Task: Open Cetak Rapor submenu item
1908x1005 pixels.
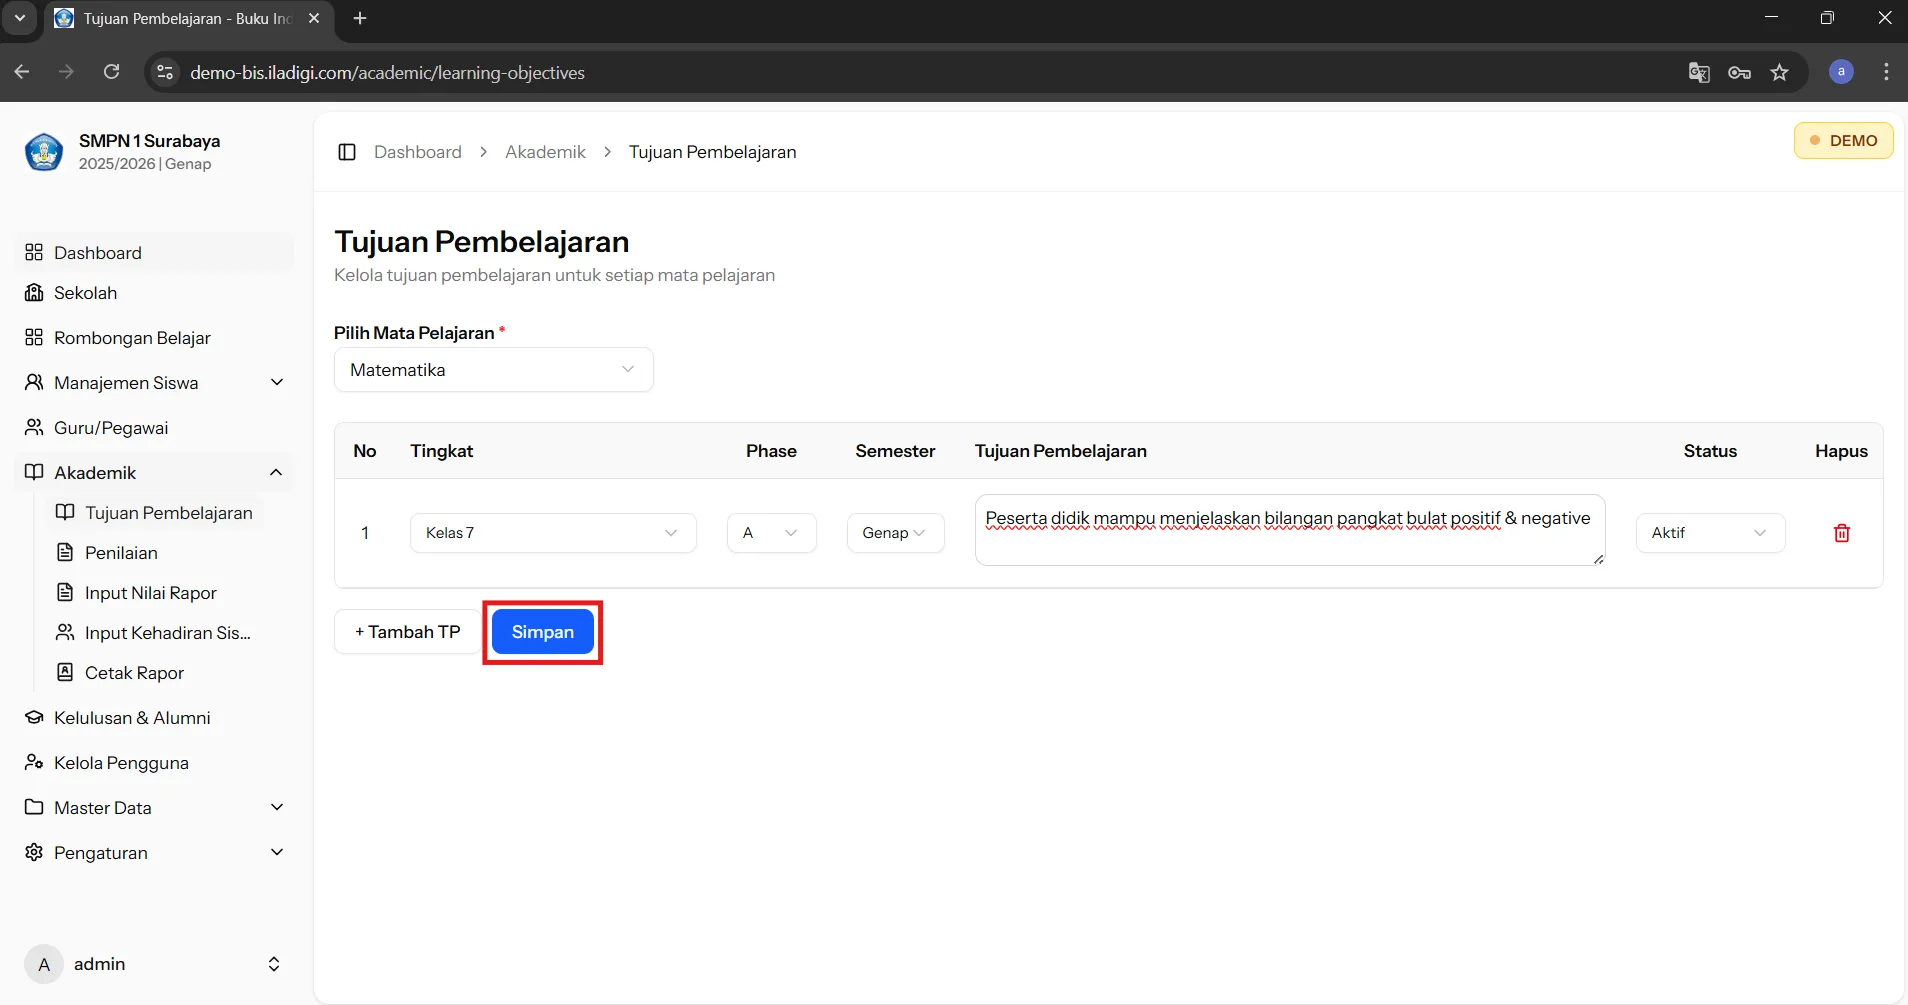Action: click(156, 672)
